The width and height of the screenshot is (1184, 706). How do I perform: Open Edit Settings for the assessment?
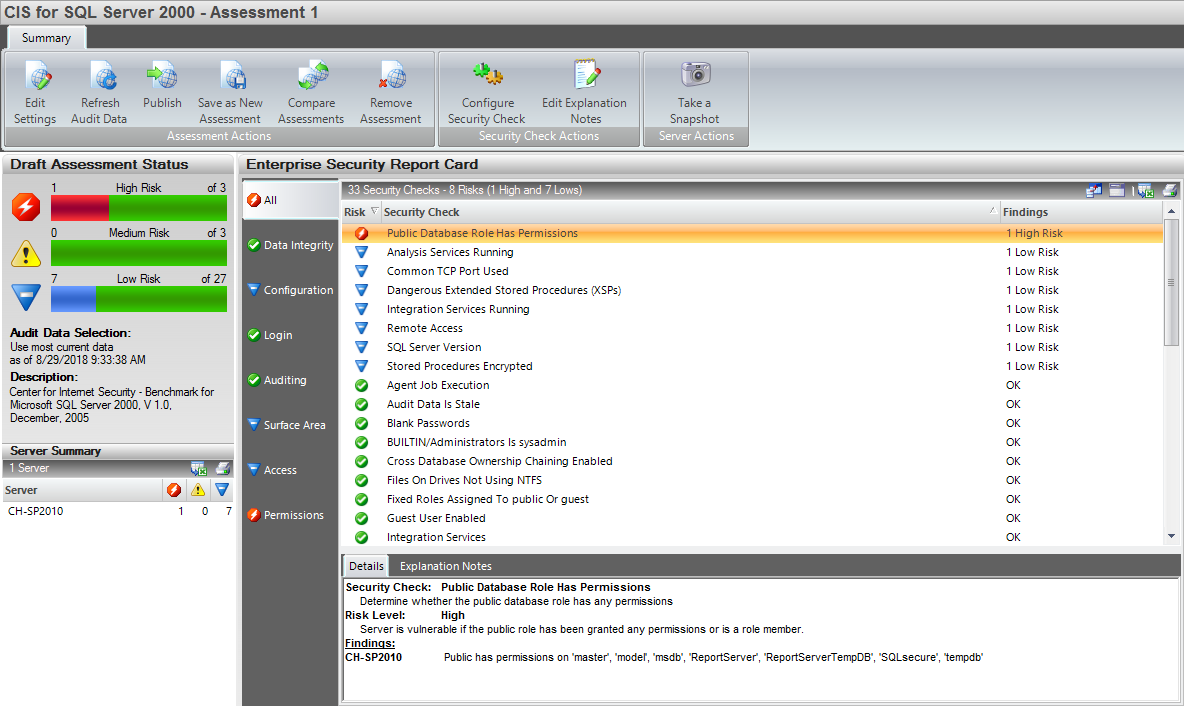pos(35,93)
